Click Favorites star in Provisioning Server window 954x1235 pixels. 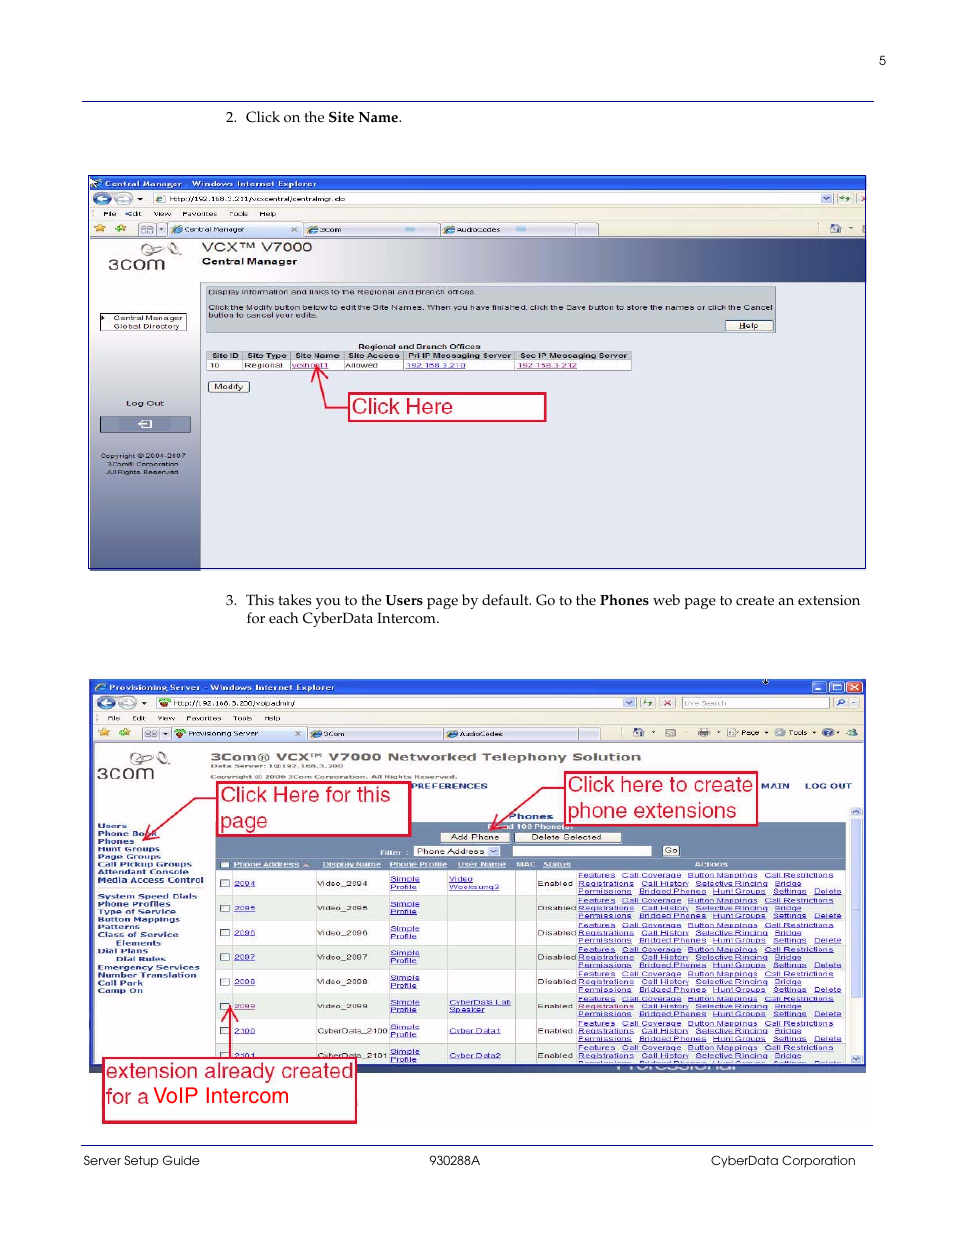103,733
